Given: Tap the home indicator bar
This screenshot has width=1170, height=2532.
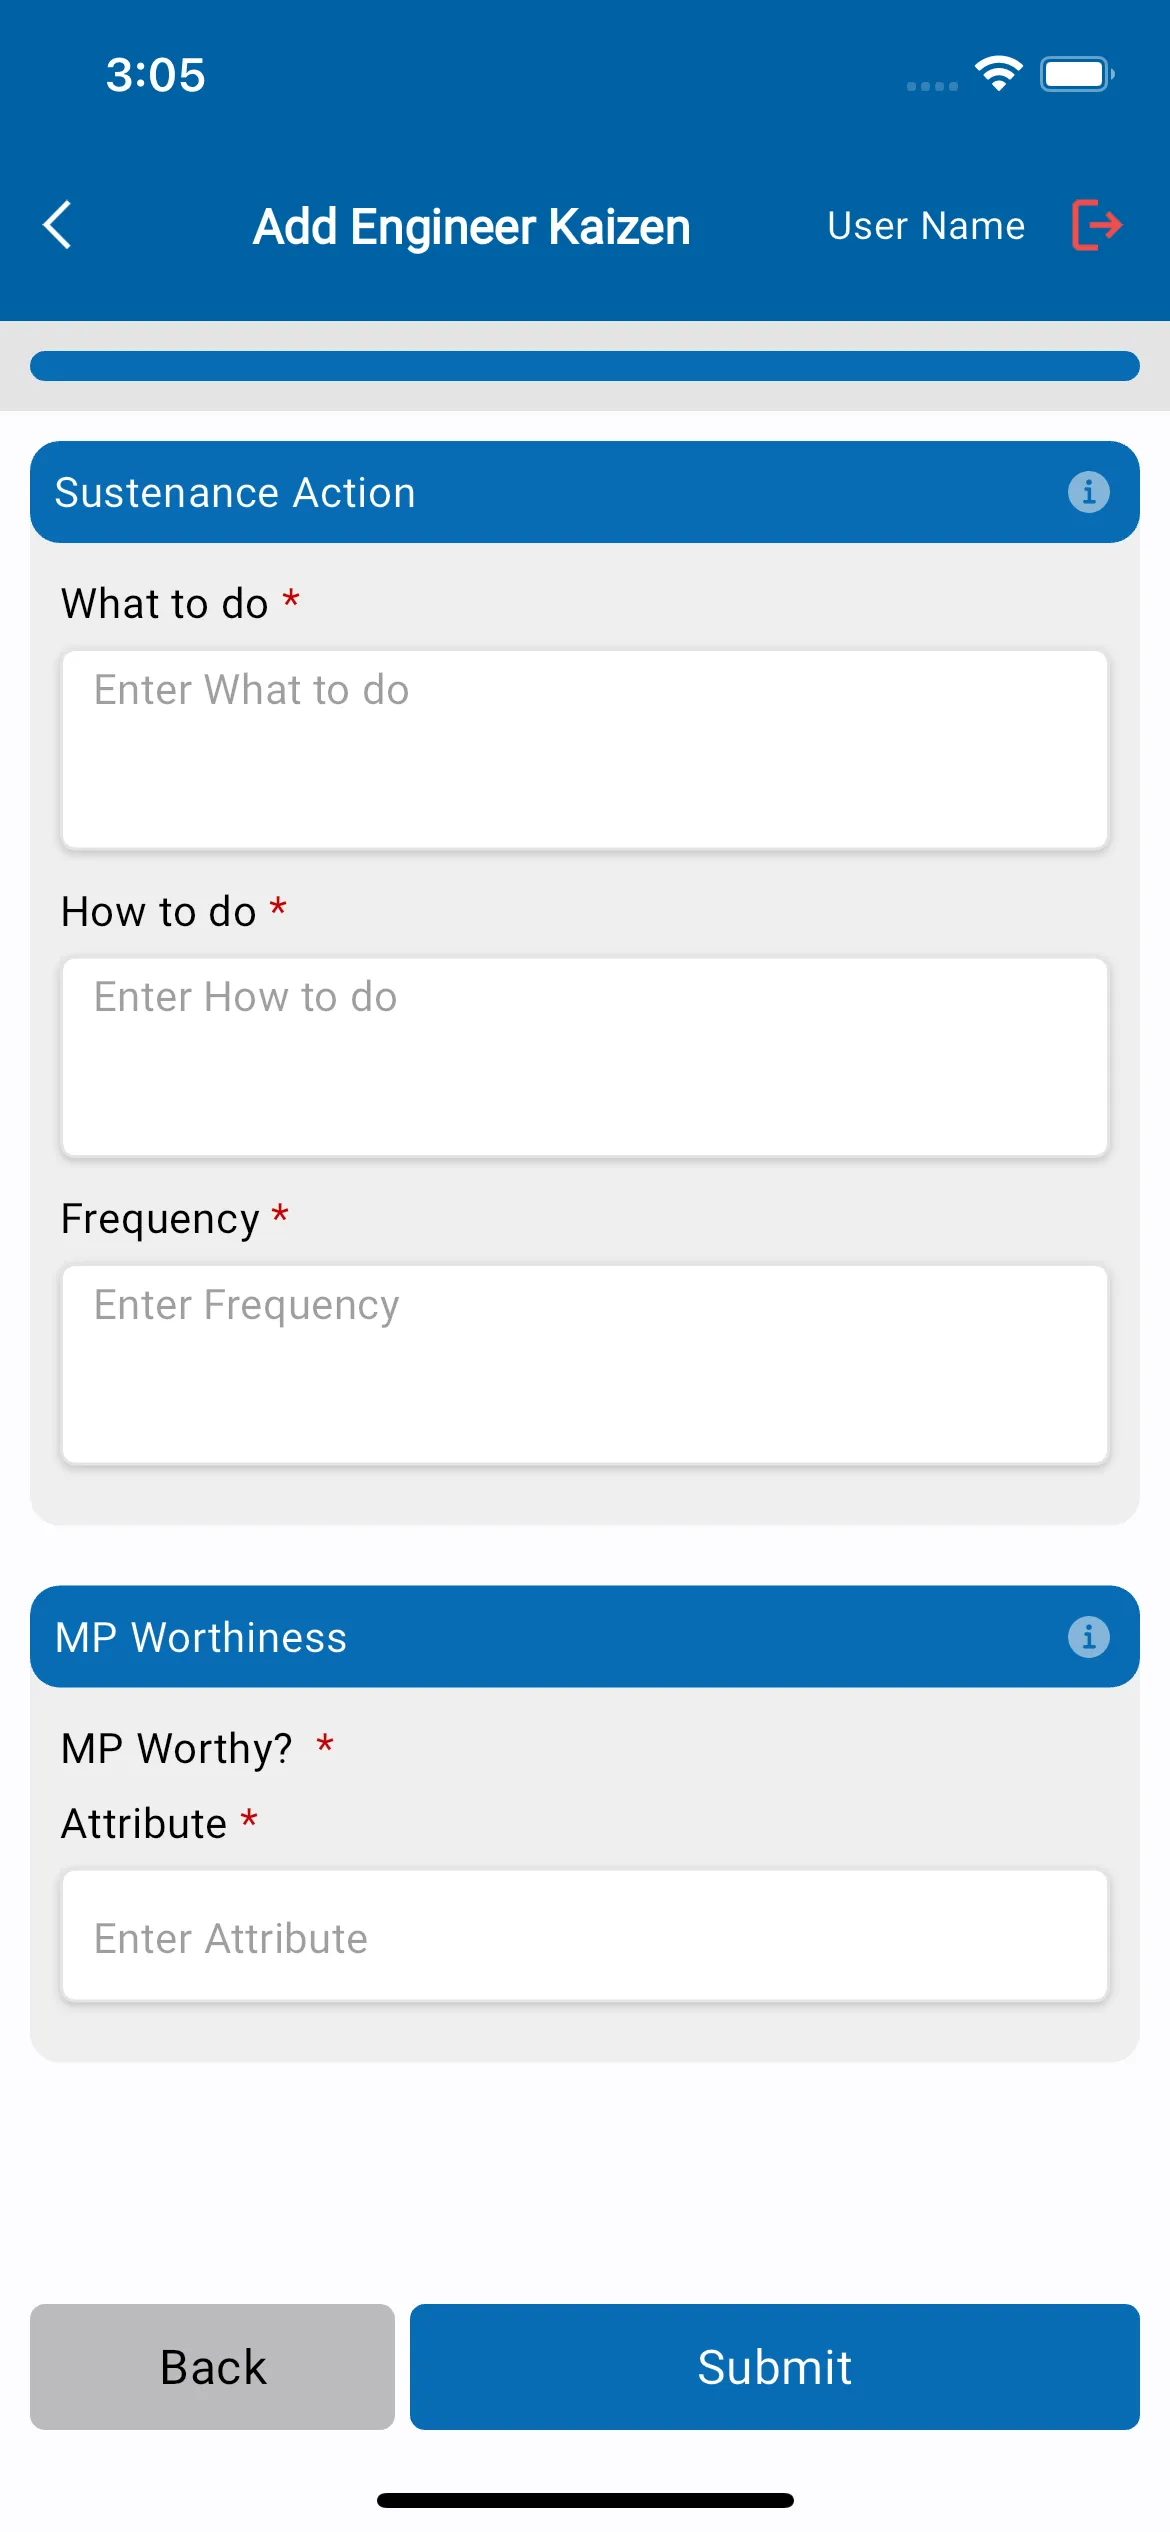Looking at the screenshot, I should [585, 2500].
